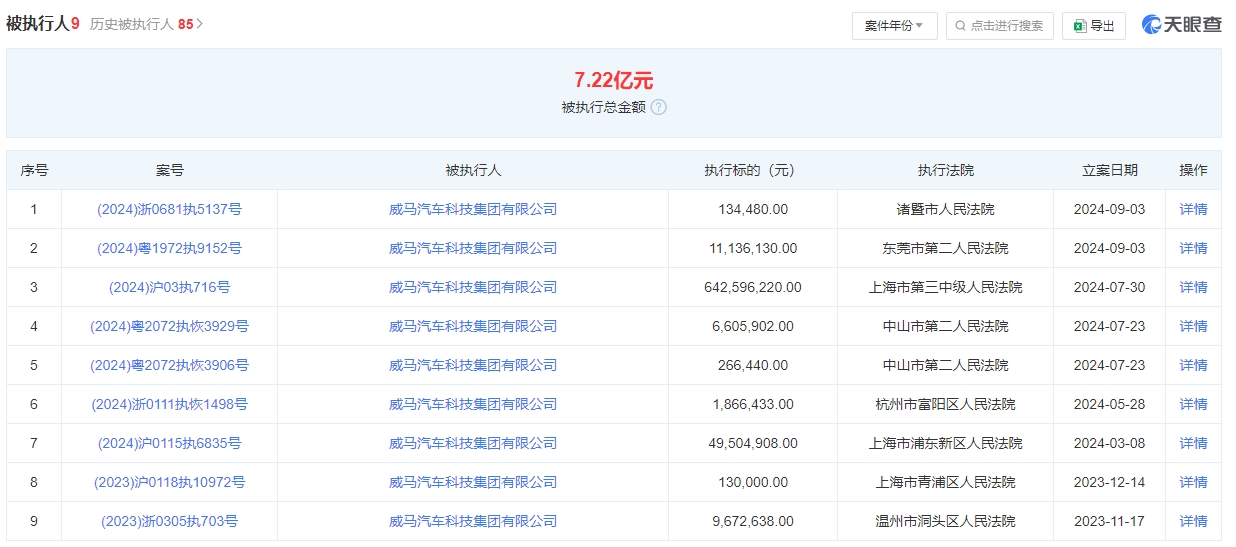Click the date 2024-05-28
The height and width of the screenshot is (547, 1236).
pos(1110,404)
